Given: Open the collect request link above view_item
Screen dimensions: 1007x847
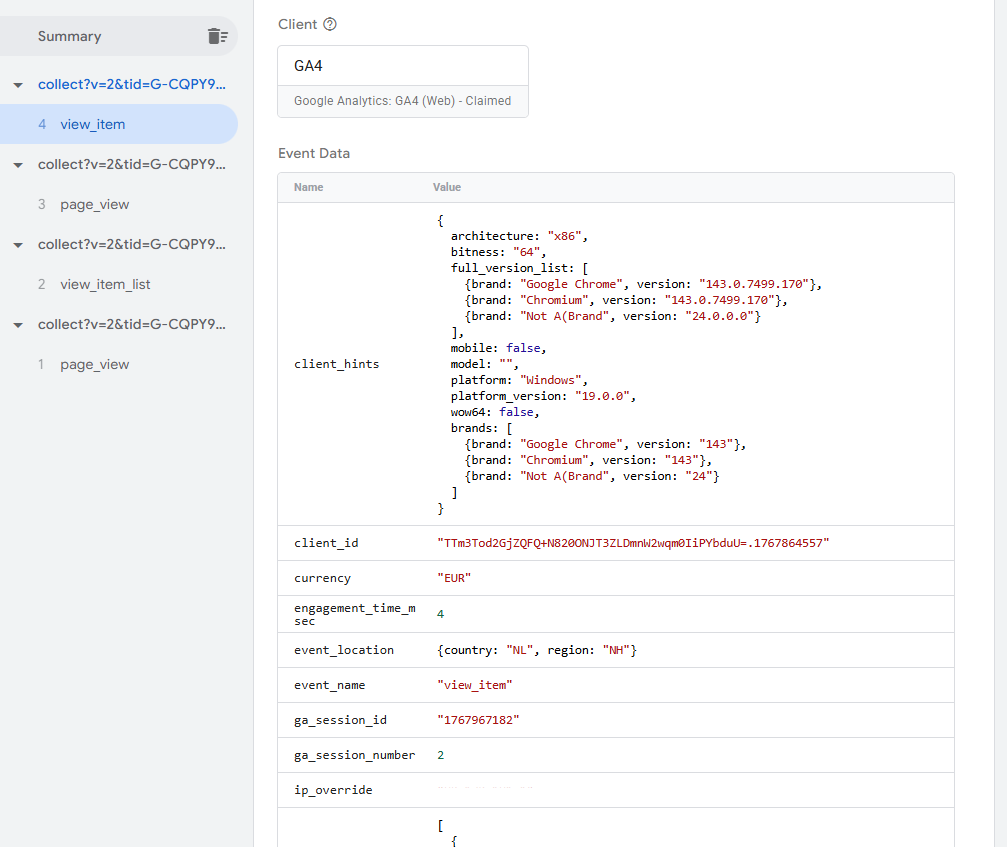Looking at the screenshot, I should coord(132,84).
